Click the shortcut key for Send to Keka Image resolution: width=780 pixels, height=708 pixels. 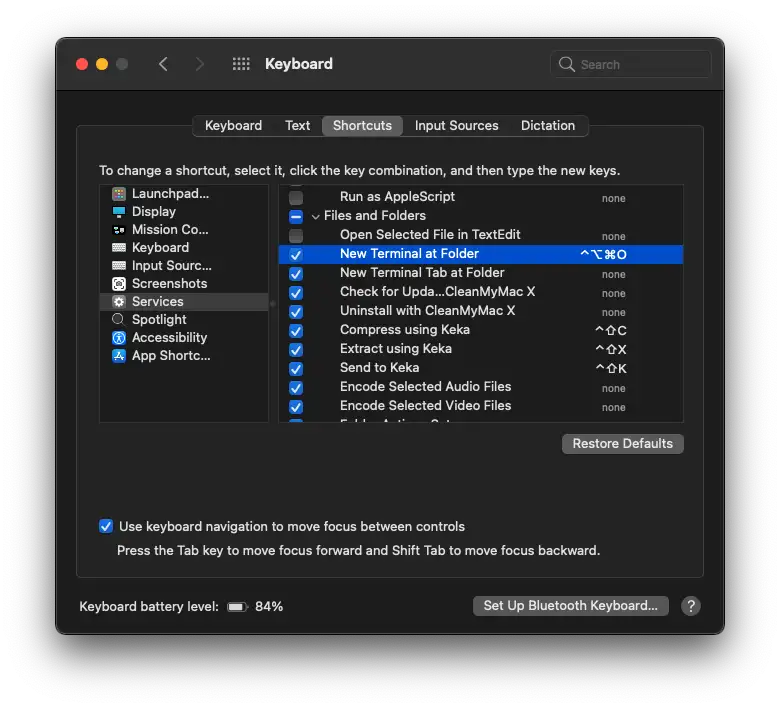click(x=610, y=368)
